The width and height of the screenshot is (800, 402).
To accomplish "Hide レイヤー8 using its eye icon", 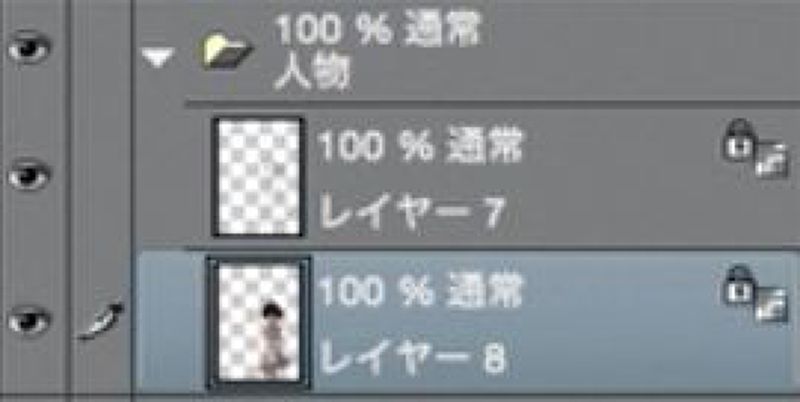I will [x=29, y=321].
